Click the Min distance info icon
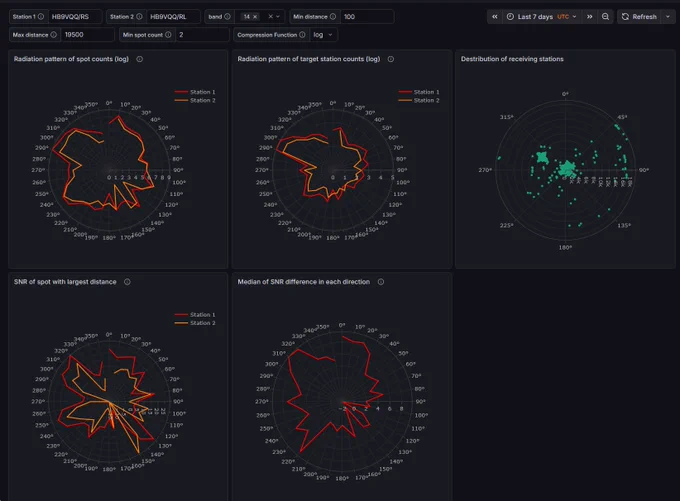The image size is (680, 501). point(333,16)
